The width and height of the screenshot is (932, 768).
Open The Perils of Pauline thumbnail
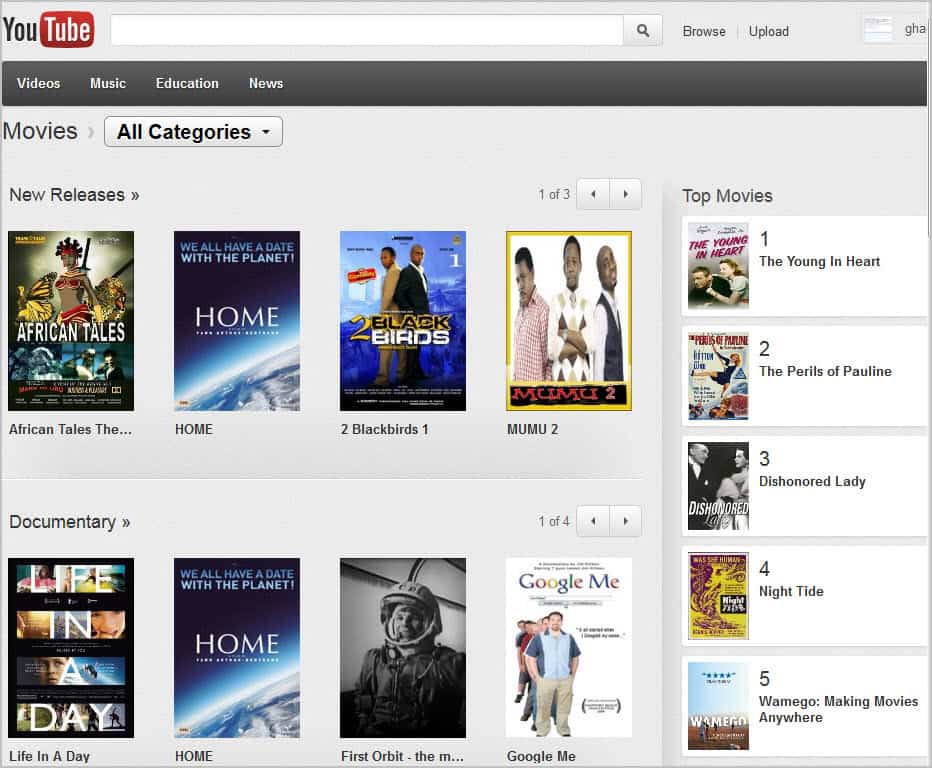click(718, 376)
